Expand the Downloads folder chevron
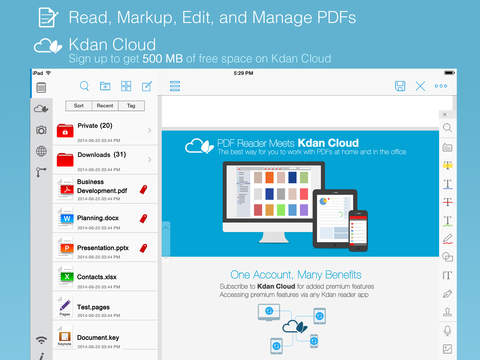The height and width of the screenshot is (360, 480). (149, 159)
